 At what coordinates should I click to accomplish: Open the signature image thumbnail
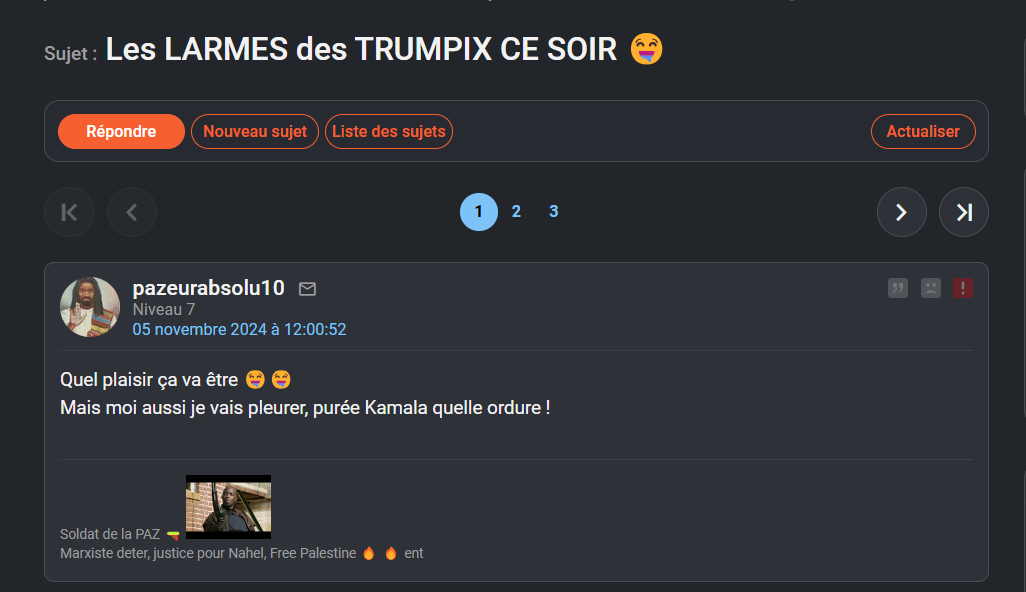228,507
